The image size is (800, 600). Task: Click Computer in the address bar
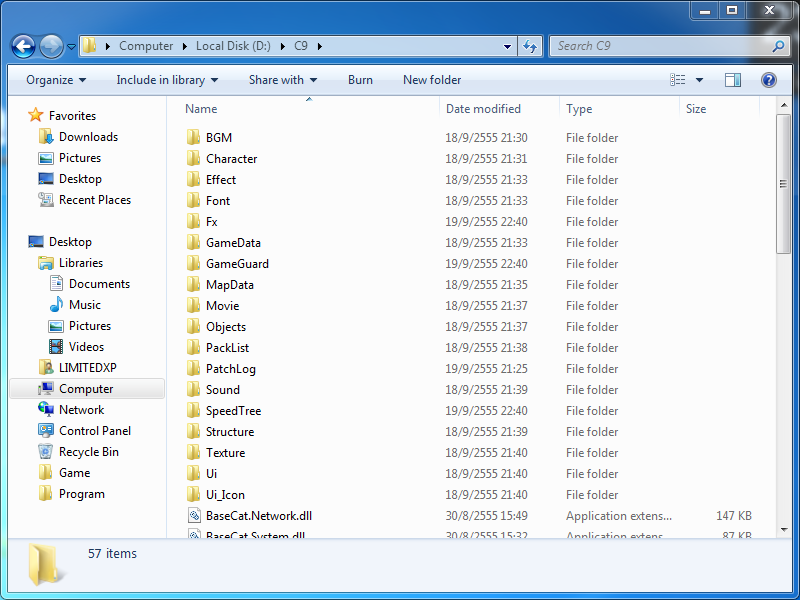146,46
